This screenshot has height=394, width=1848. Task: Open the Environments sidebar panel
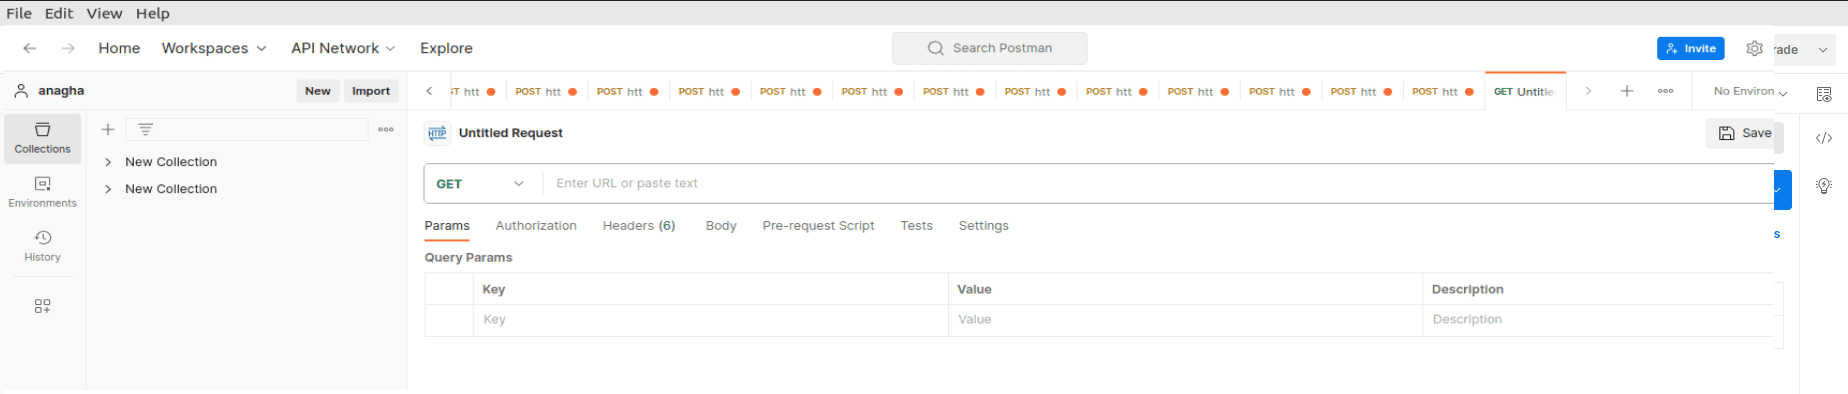(x=42, y=192)
